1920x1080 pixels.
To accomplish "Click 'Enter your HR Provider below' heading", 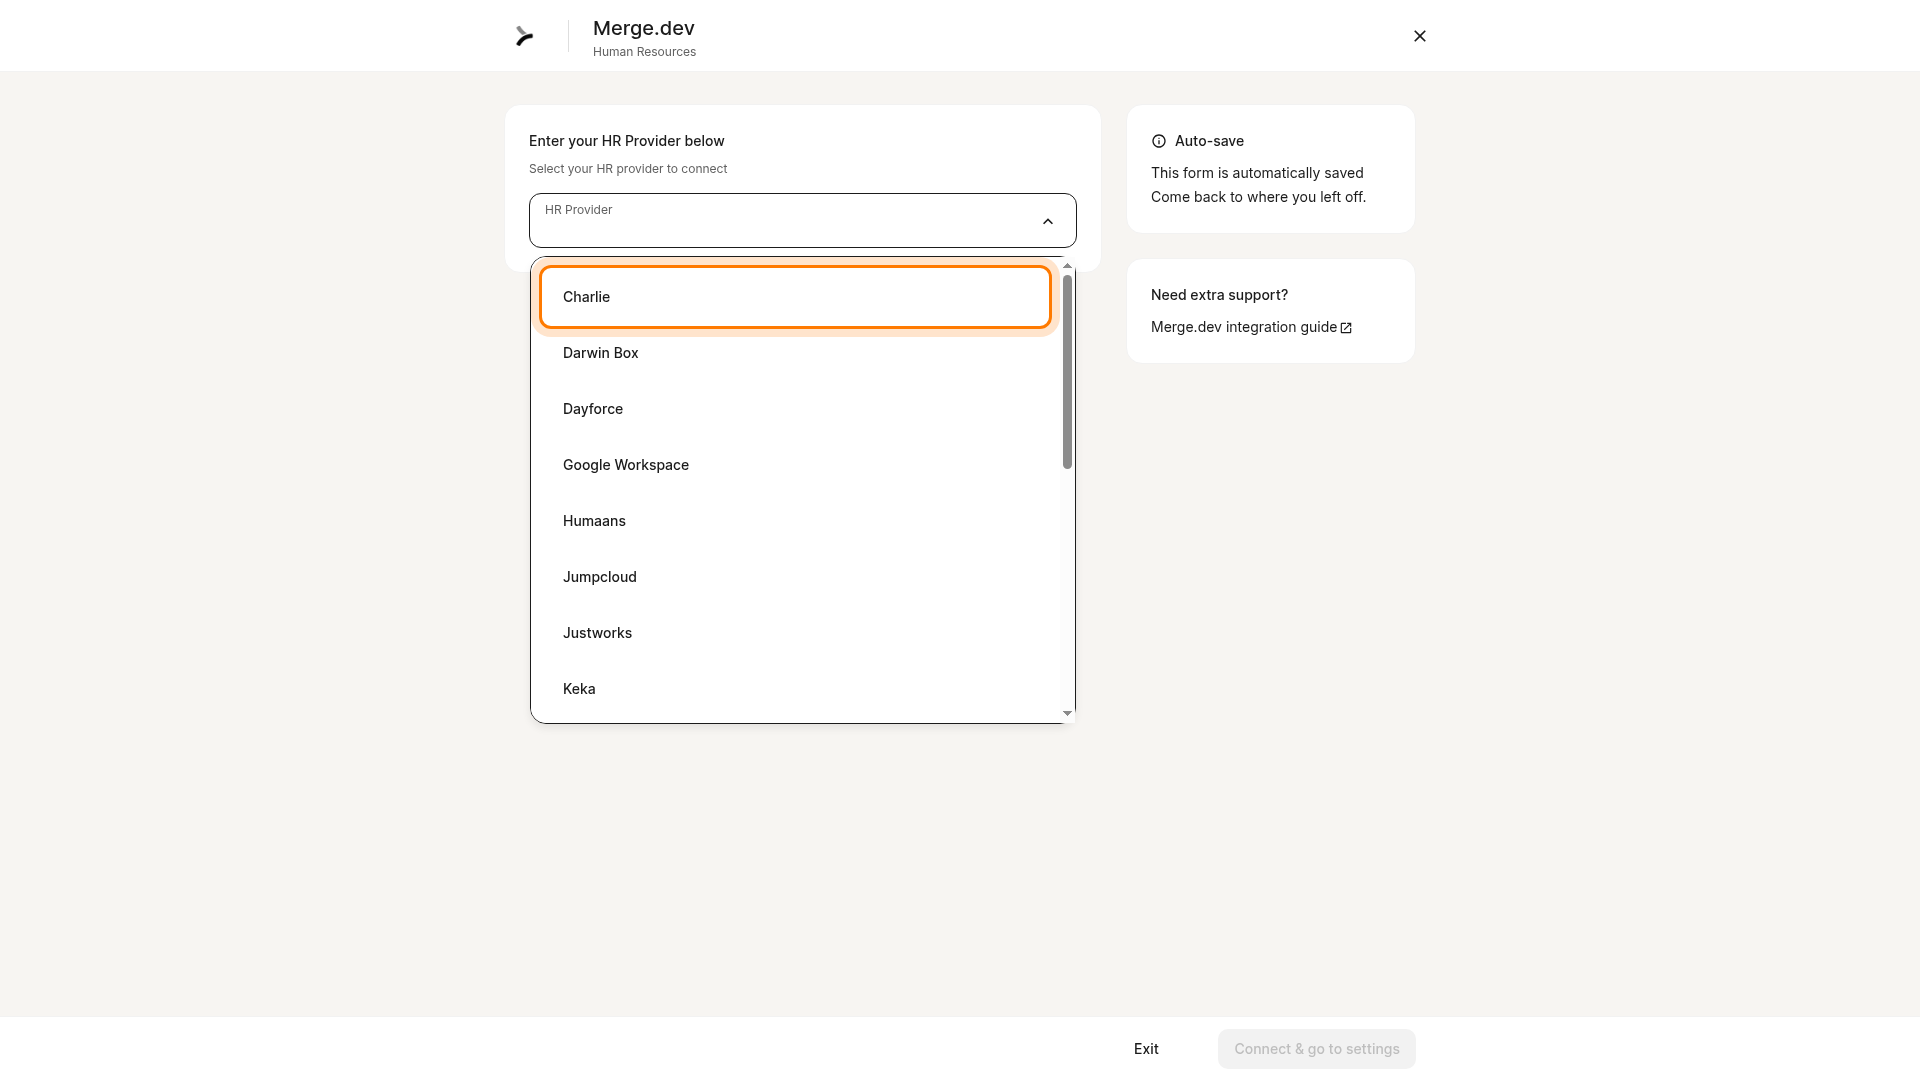I will pos(627,141).
